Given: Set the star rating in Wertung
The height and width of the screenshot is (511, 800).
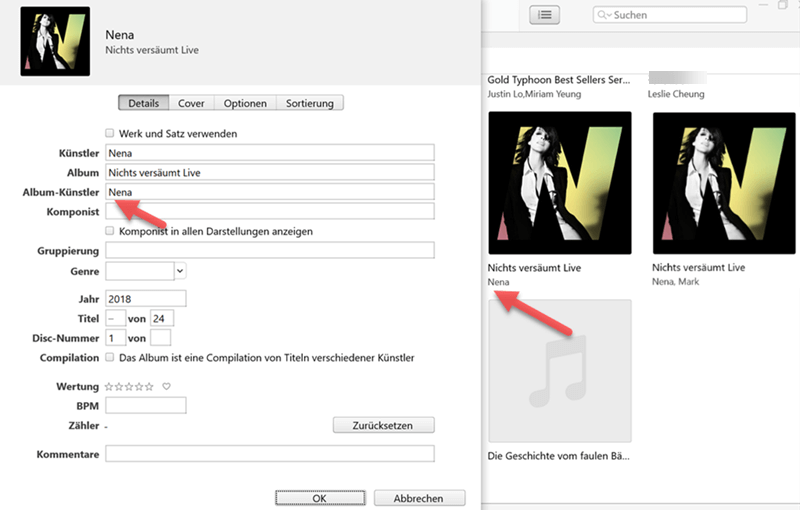Looking at the screenshot, I should (x=129, y=387).
